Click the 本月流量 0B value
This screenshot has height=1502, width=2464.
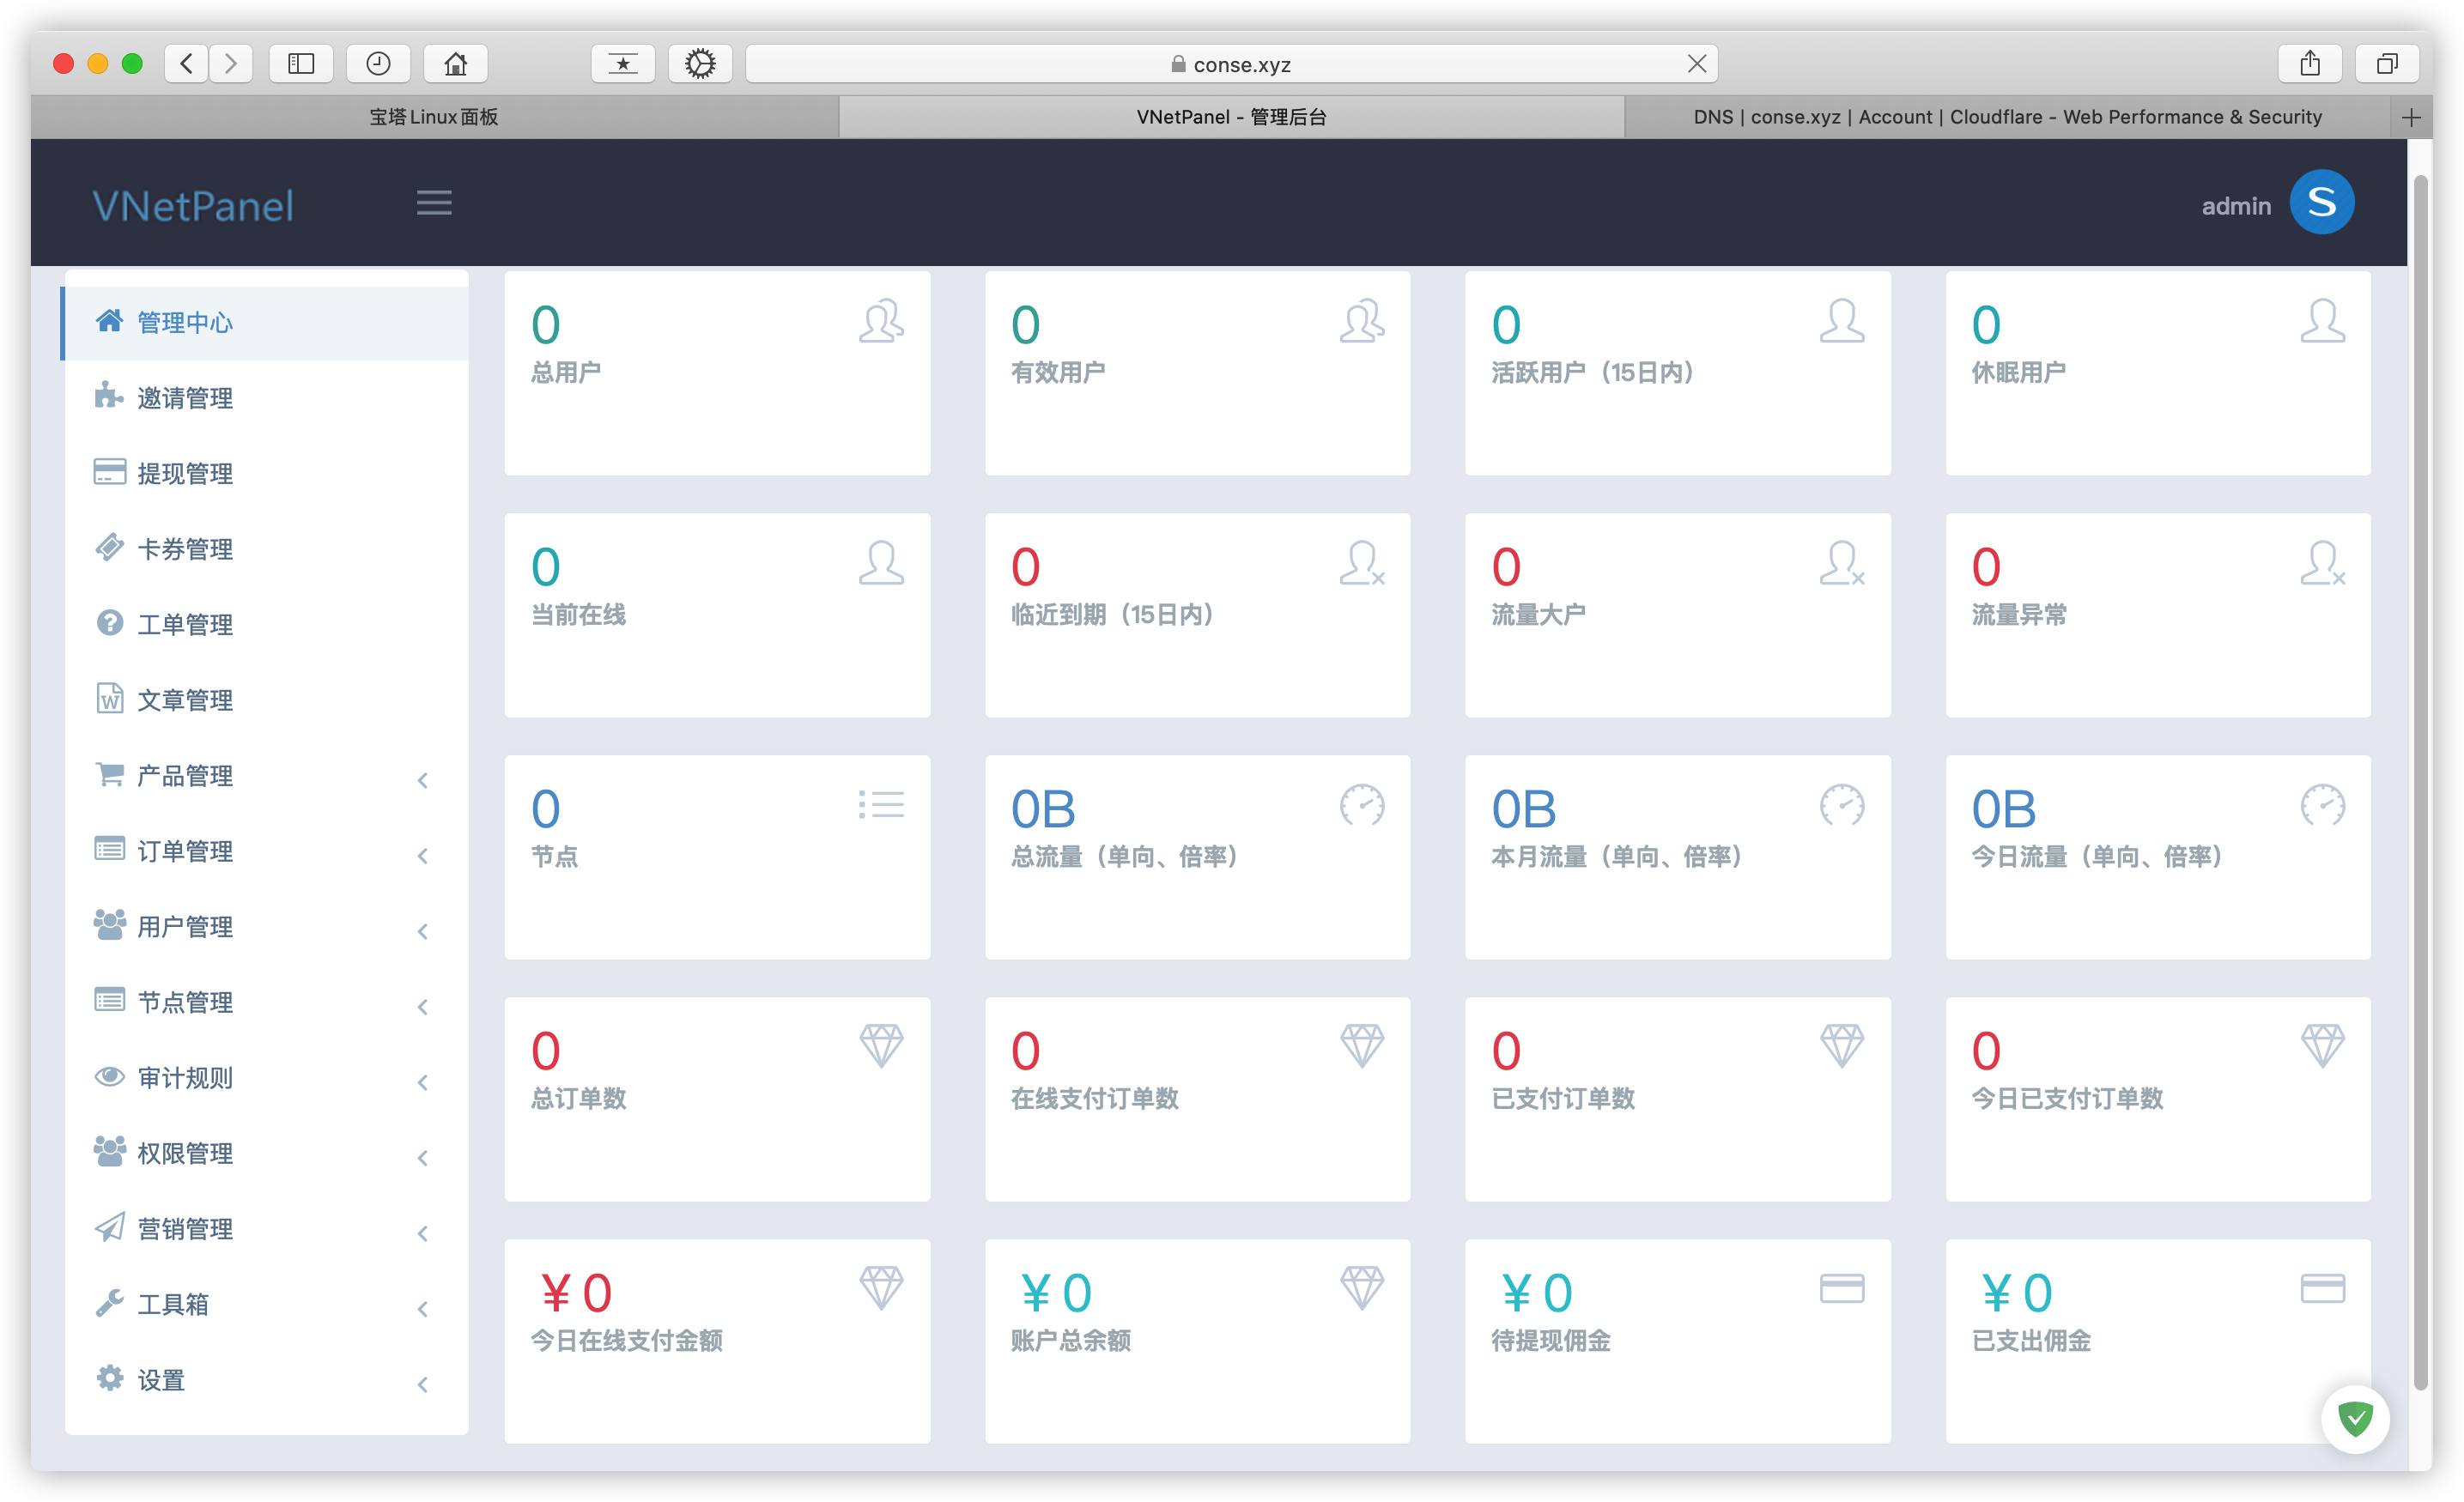click(x=1523, y=808)
